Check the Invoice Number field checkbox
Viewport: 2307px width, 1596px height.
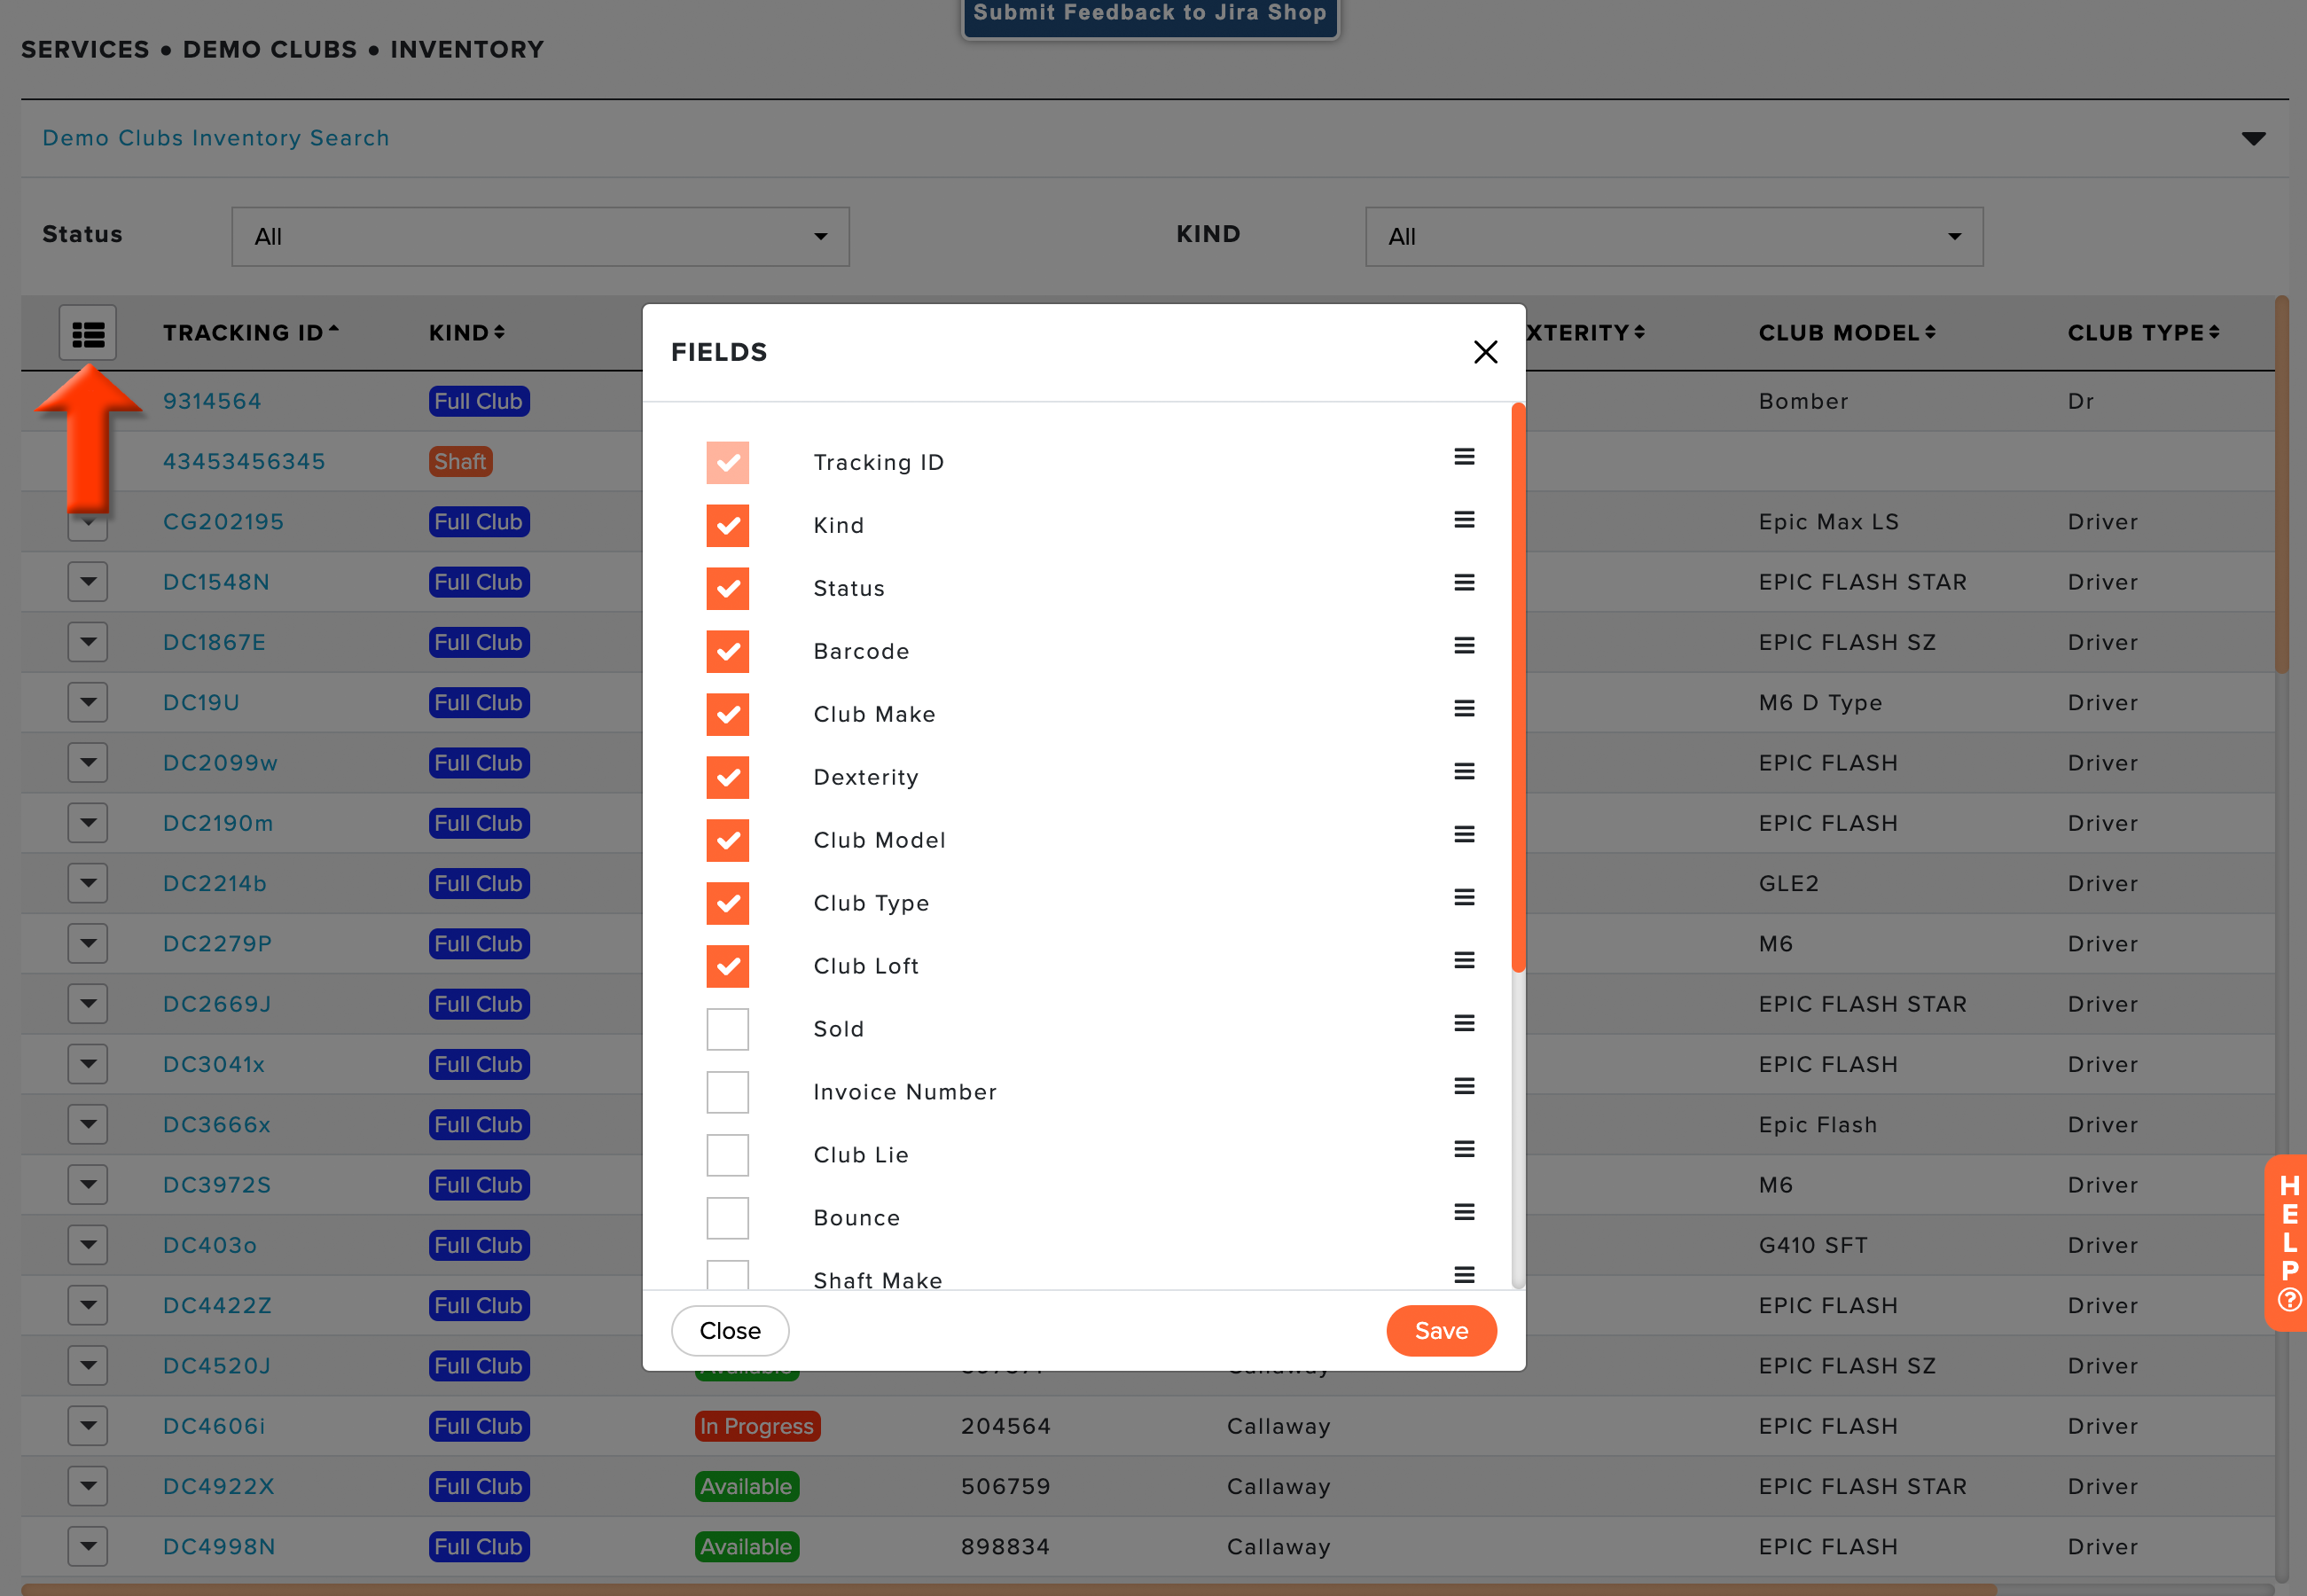click(x=727, y=1093)
